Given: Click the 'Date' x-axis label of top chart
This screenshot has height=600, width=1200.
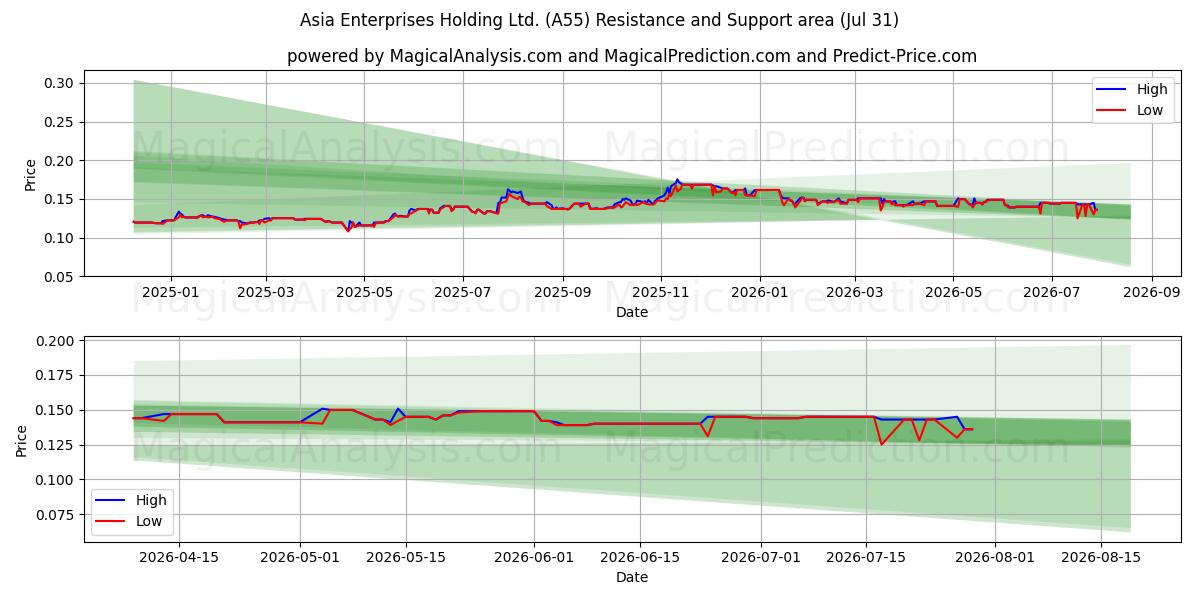Looking at the screenshot, I should [631, 312].
